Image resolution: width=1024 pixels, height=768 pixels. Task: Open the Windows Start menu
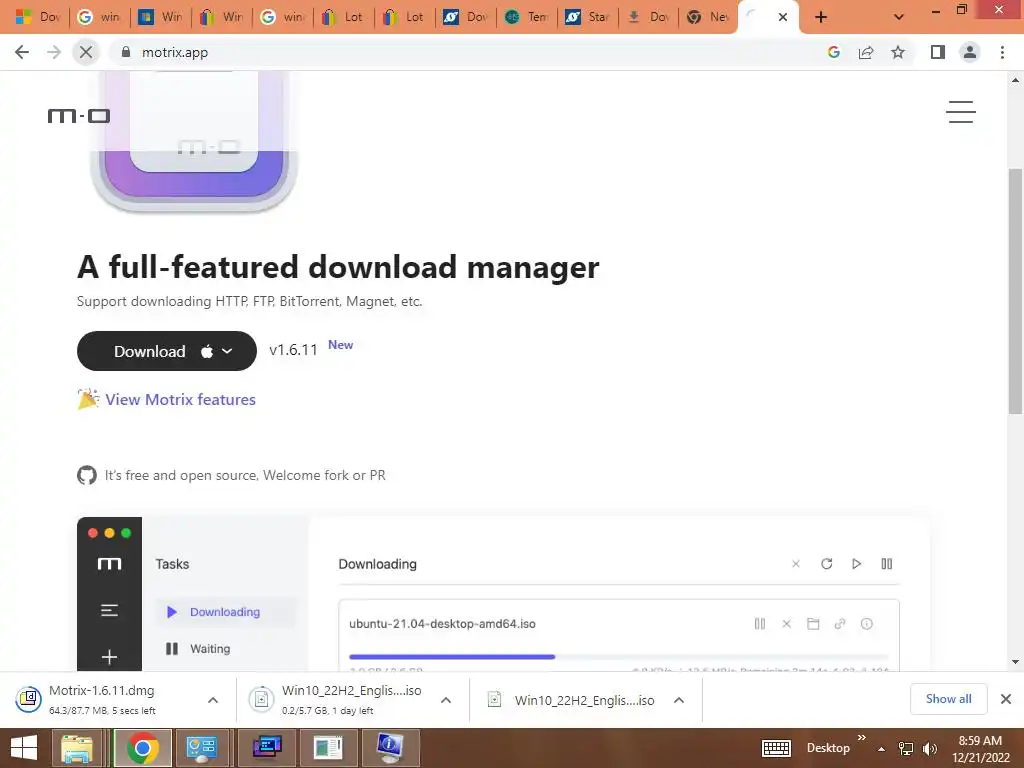(x=24, y=748)
